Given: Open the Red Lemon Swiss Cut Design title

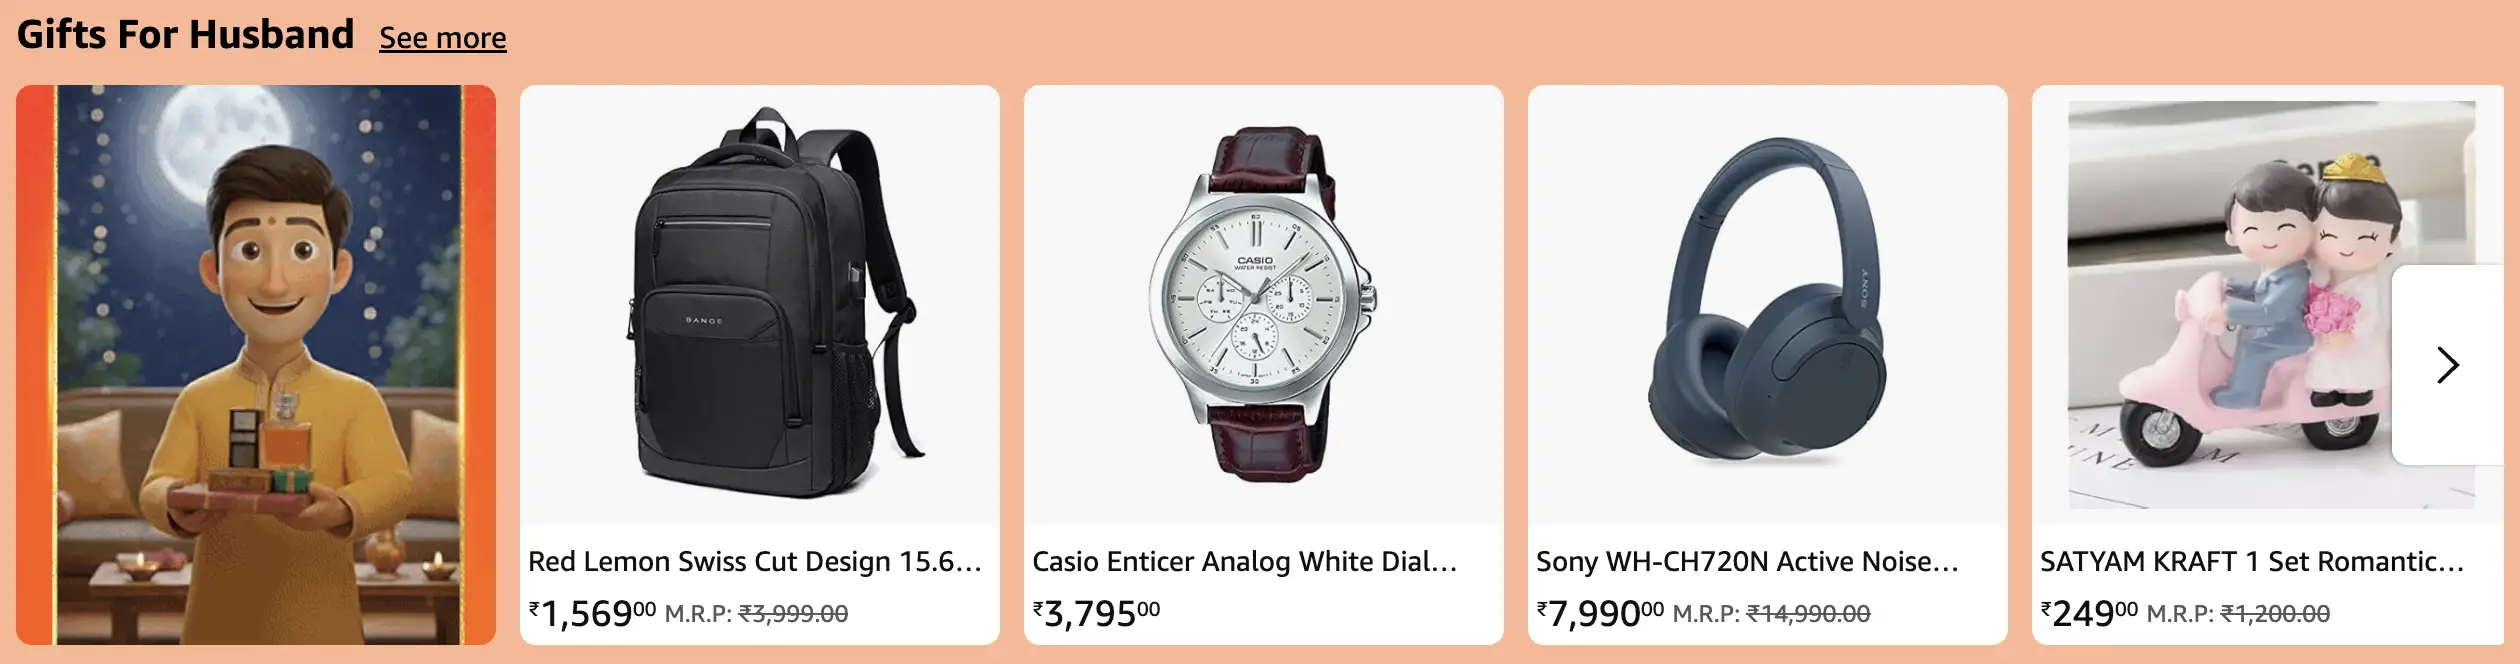Looking at the screenshot, I should pos(754,562).
